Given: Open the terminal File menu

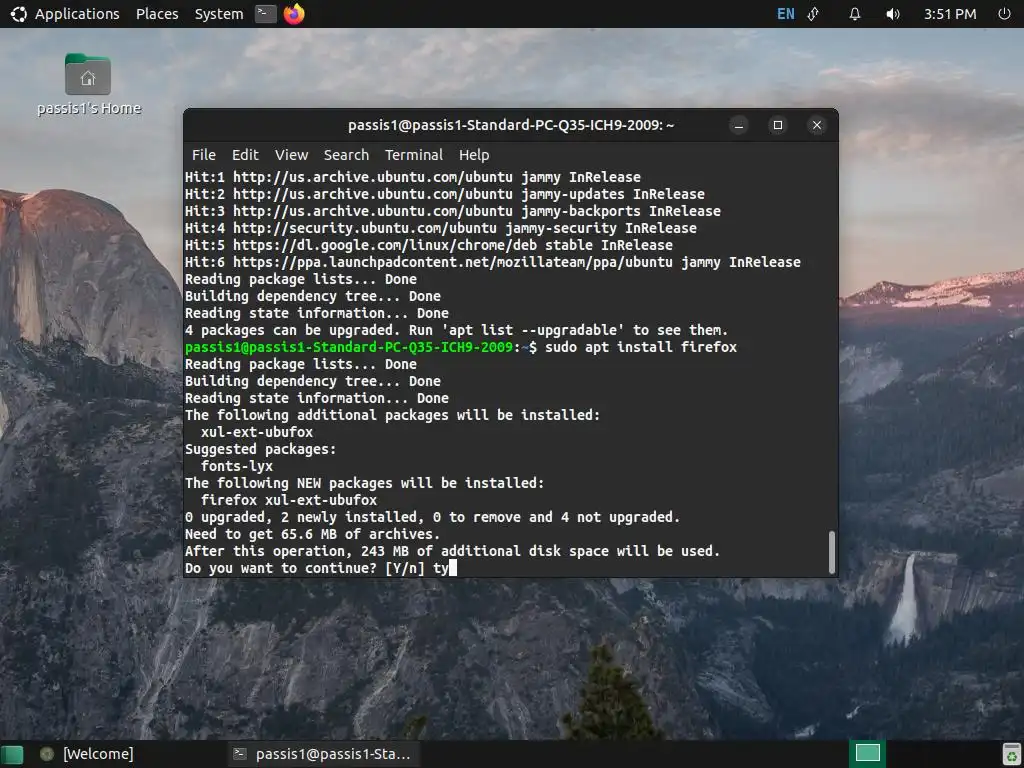Looking at the screenshot, I should coord(204,155).
